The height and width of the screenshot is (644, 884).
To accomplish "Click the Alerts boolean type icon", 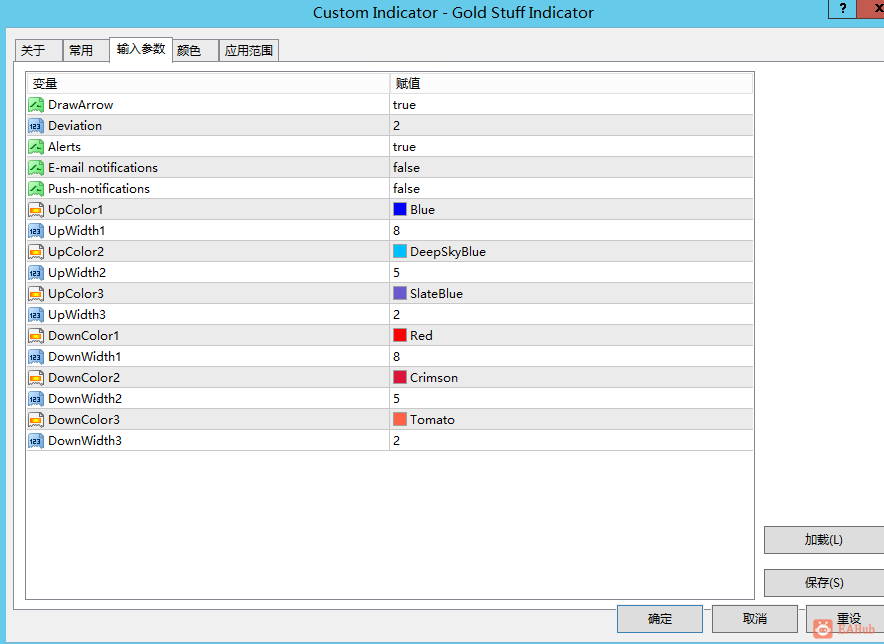I will [36, 147].
